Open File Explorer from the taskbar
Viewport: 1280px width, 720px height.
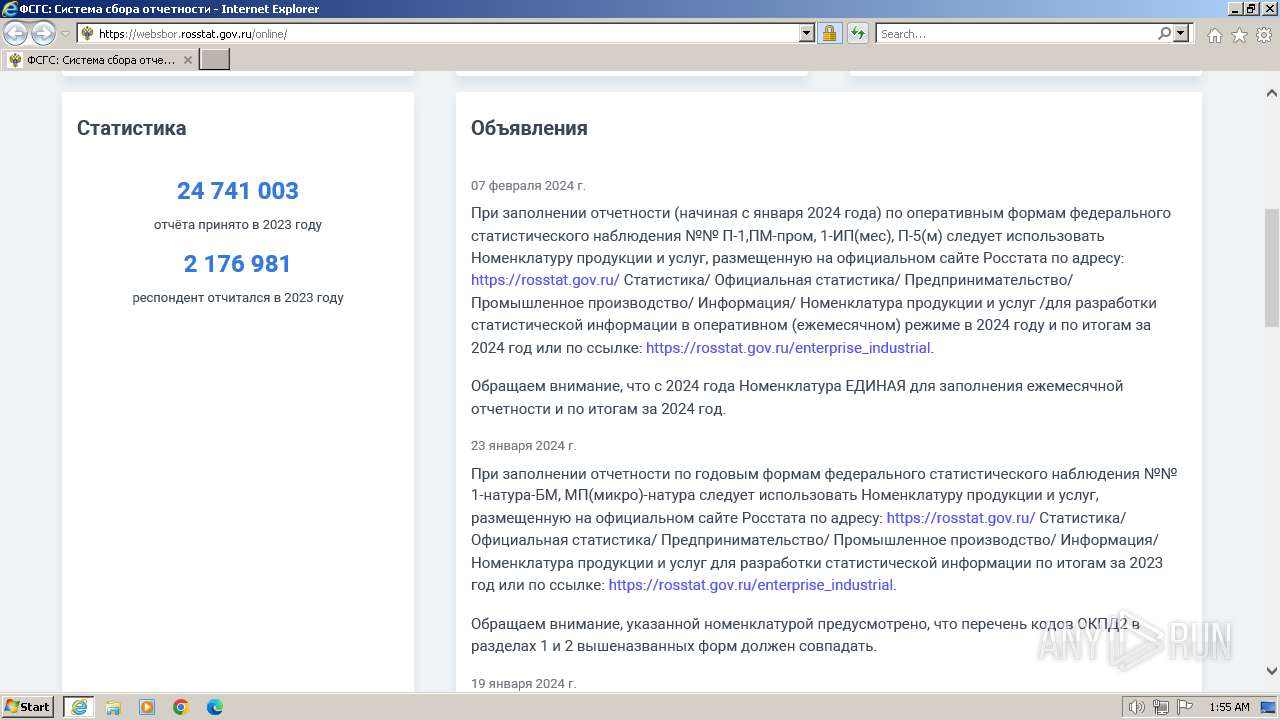tap(113, 707)
